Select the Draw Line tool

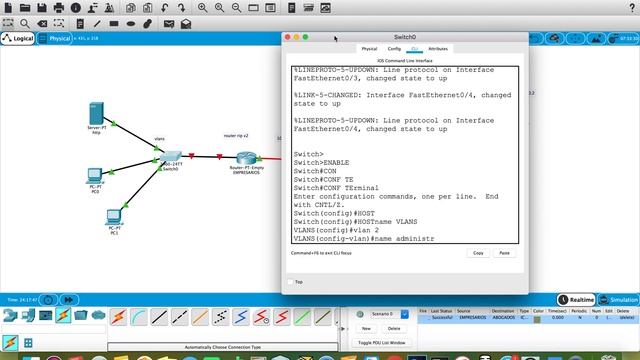(x=97, y=24)
